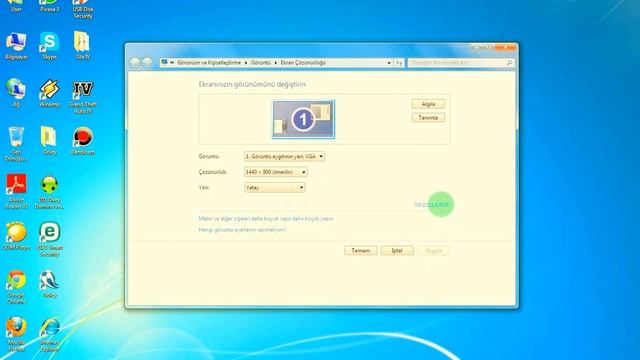This screenshot has height=360, width=640.
Task: Open the Çözünürlük resolution dropdown
Action: pos(276,172)
